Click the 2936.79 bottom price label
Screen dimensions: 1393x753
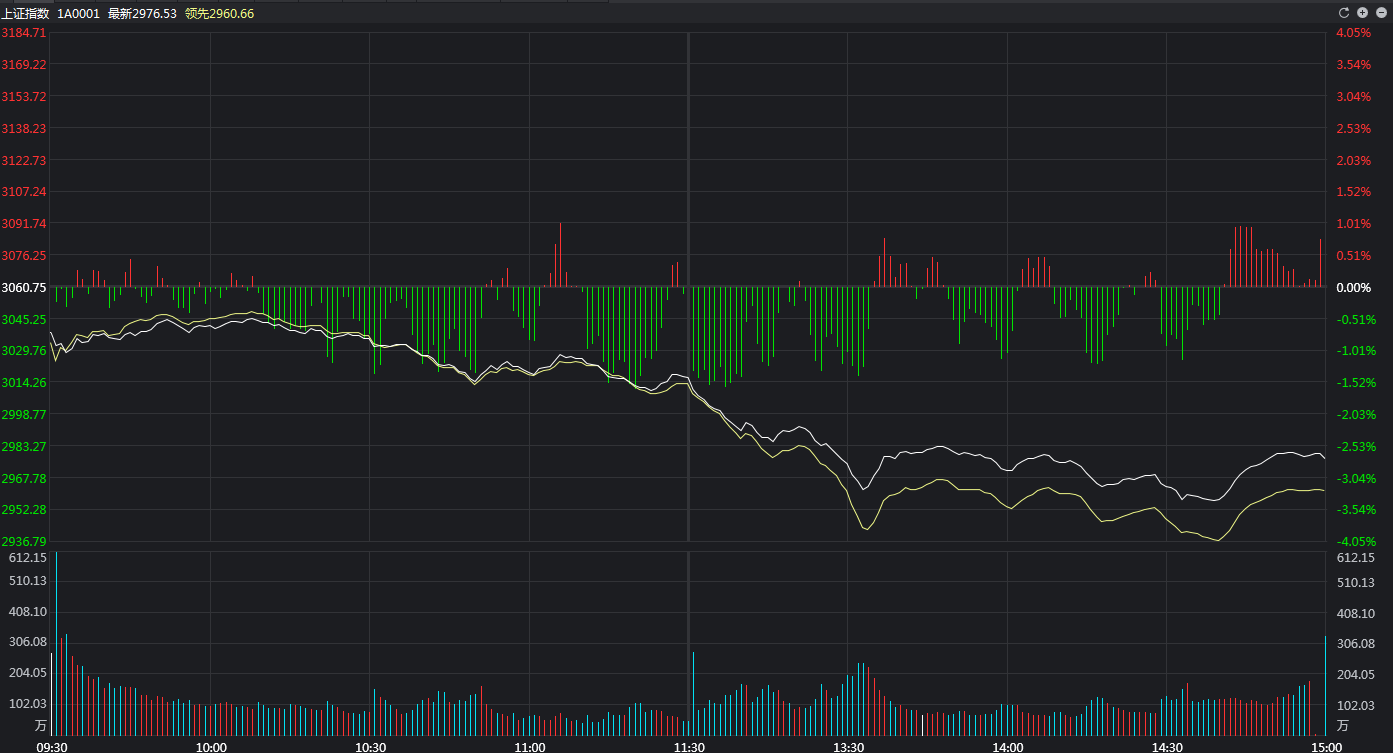(24, 541)
